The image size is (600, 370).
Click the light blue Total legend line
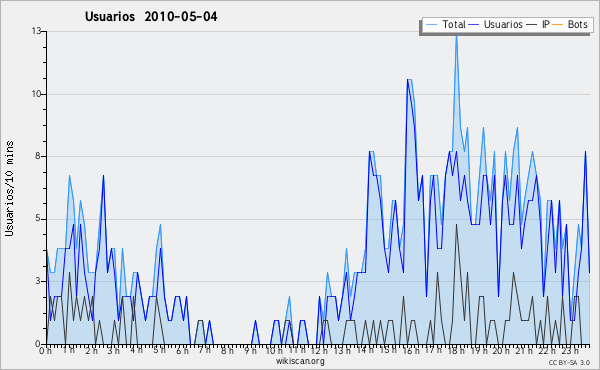pos(431,25)
